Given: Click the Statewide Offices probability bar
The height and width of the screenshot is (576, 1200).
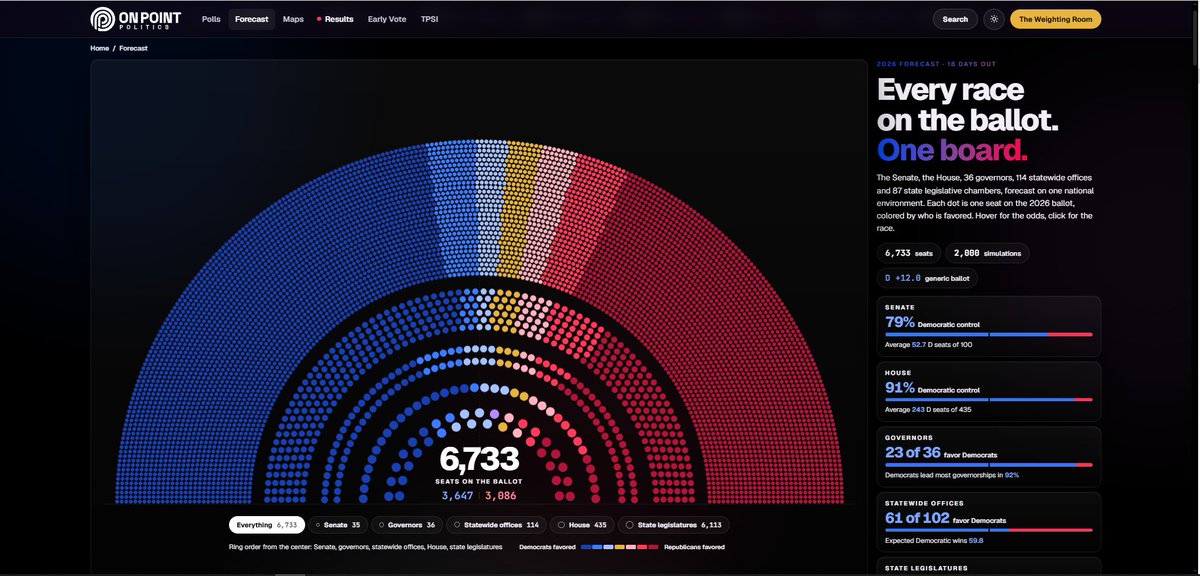Looking at the screenshot, I should (x=989, y=530).
